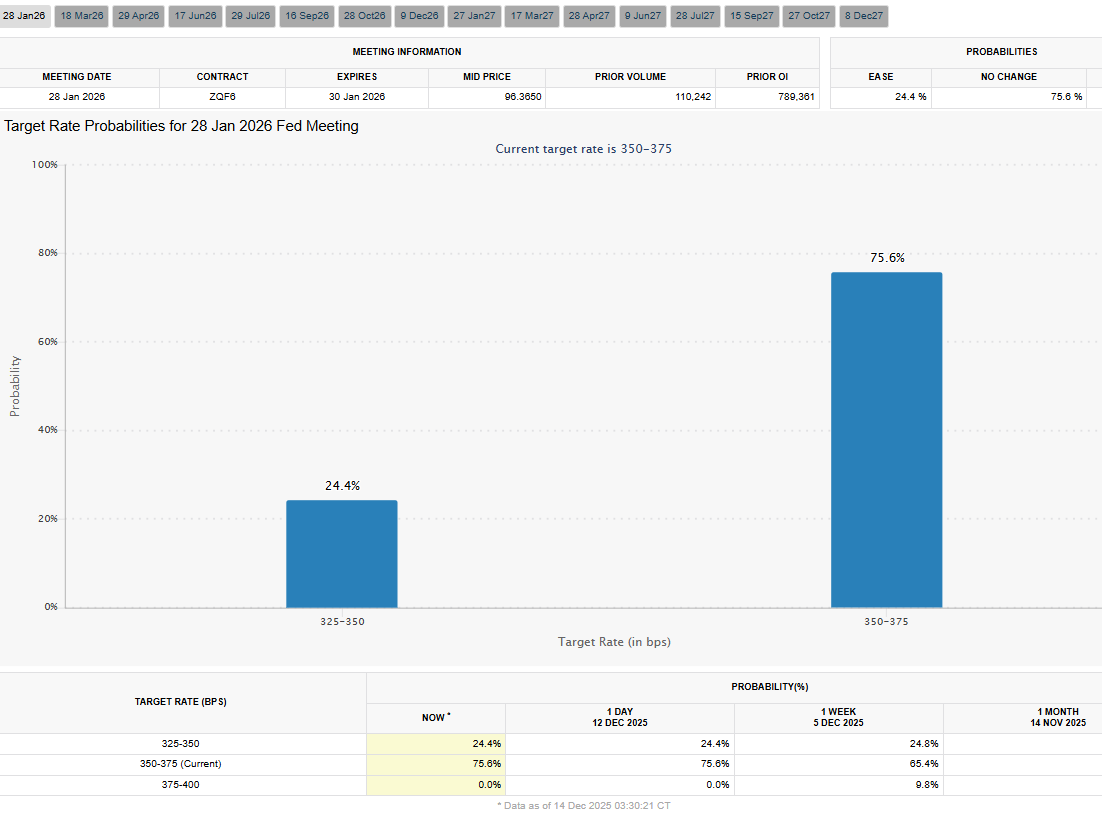
Task: Click the MEETING INFORMATION section header
Action: point(407,52)
